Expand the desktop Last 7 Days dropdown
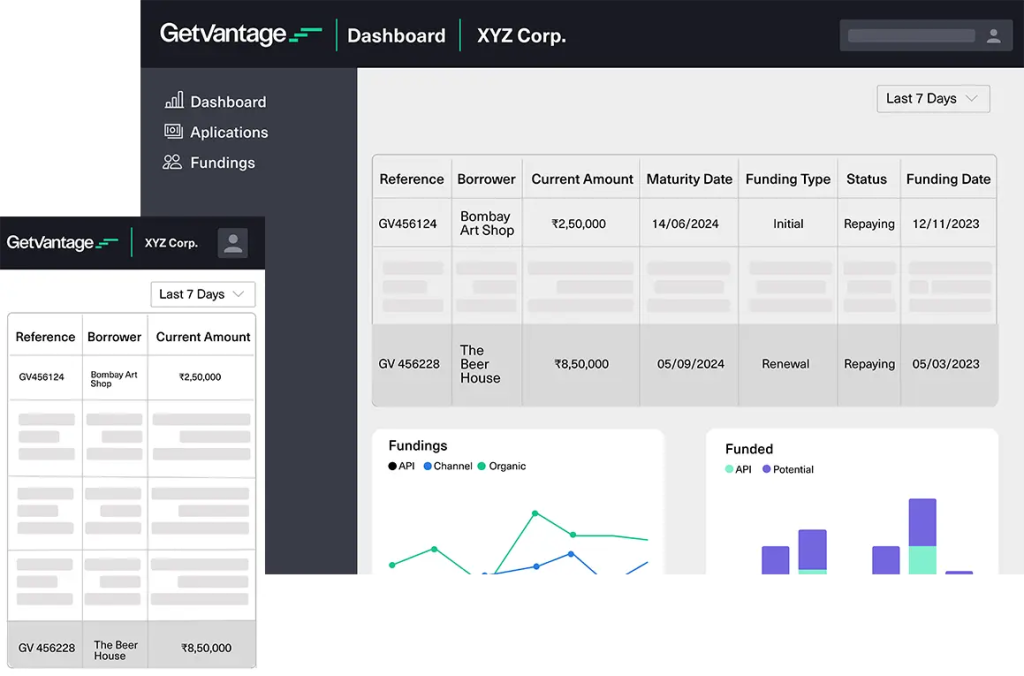The image size is (1024, 676). (933, 99)
